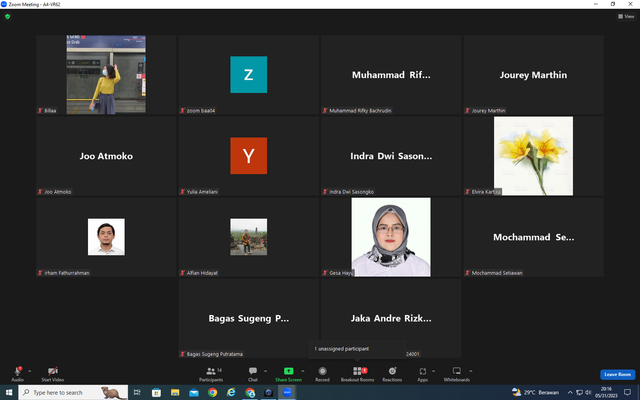Click muted mic icon beside Mochammad Setiawan label
640x400 pixels.
pos(467,273)
